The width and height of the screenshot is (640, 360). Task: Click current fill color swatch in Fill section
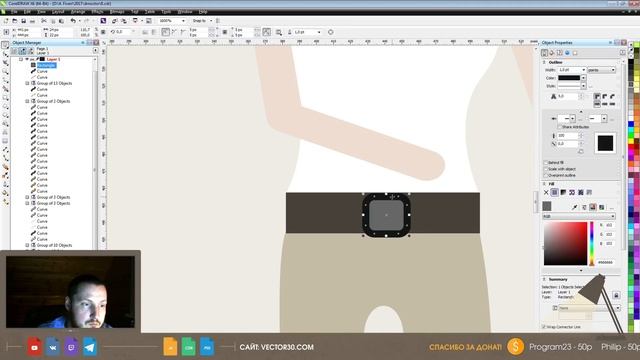pyautogui.click(x=547, y=207)
